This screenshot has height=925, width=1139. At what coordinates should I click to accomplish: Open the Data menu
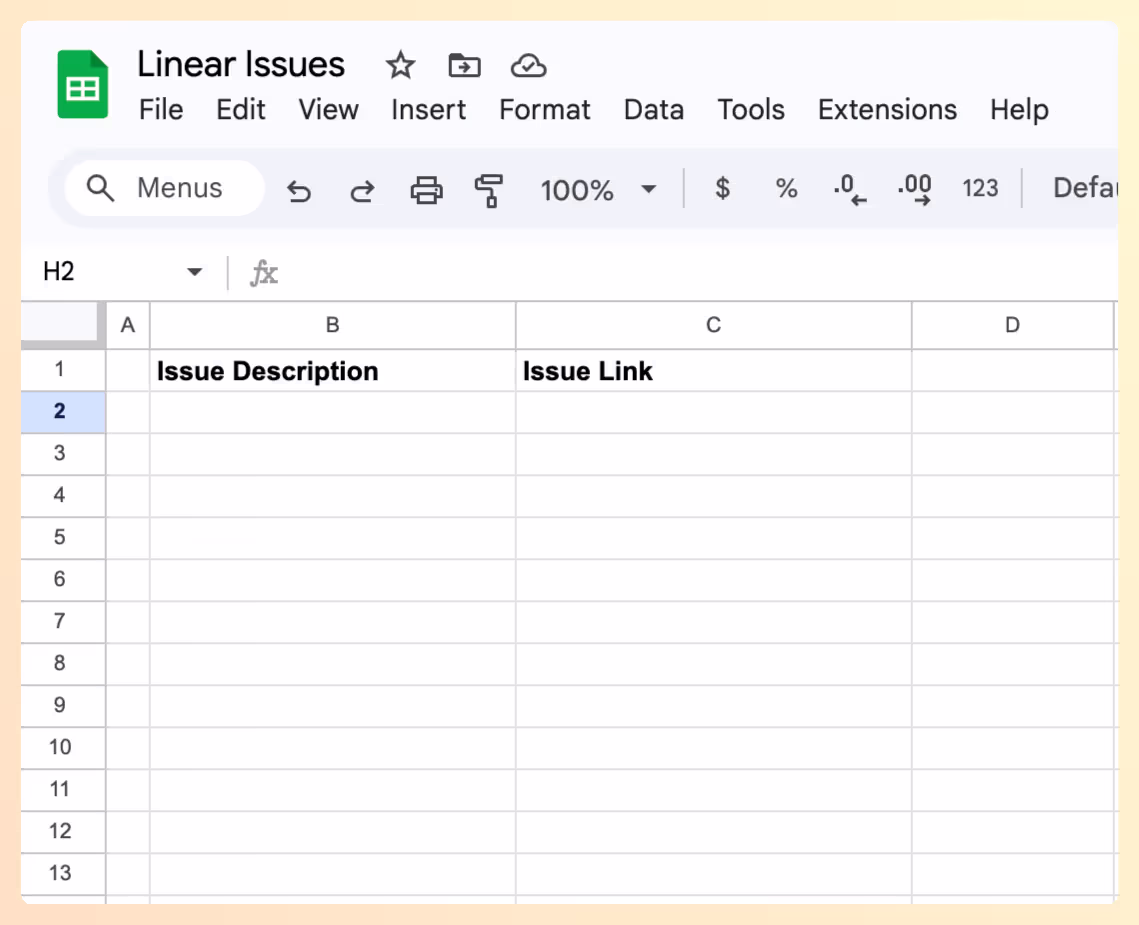(x=654, y=110)
